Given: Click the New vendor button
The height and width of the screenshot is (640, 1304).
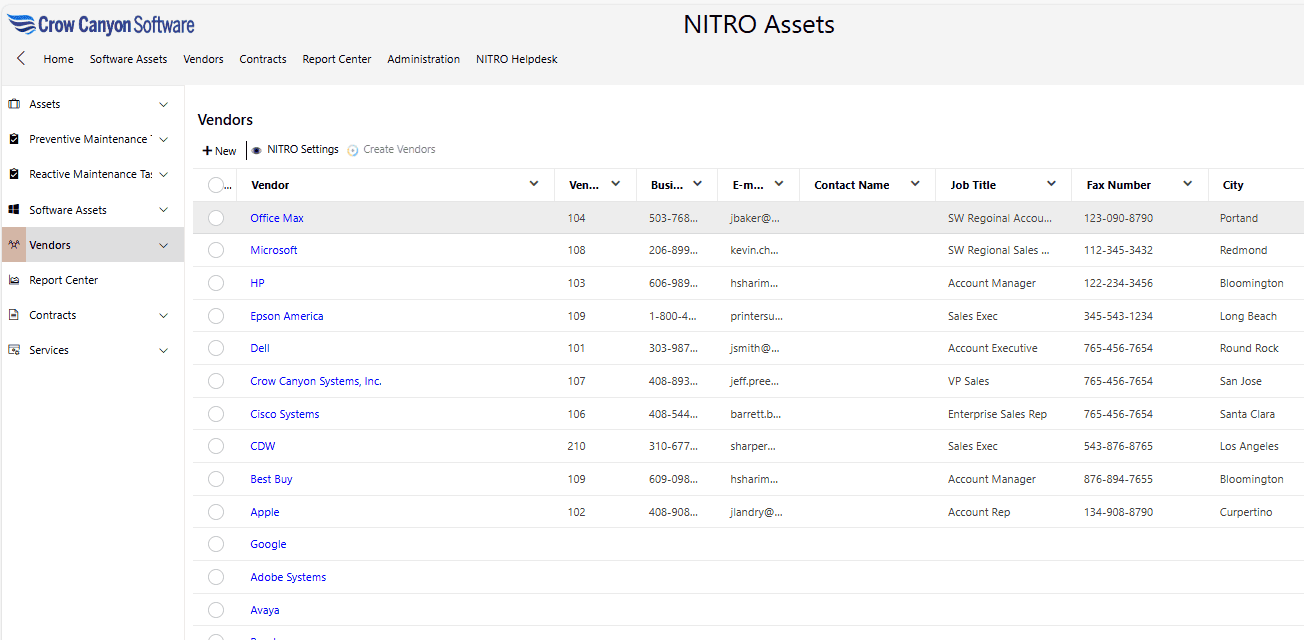Looking at the screenshot, I should [x=220, y=151].
